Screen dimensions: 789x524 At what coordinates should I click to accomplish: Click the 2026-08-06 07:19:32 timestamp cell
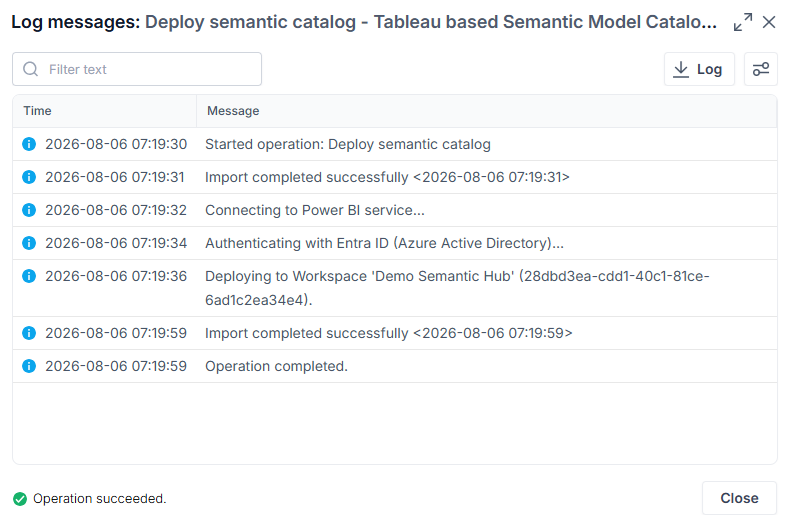(x=116, y=210)
